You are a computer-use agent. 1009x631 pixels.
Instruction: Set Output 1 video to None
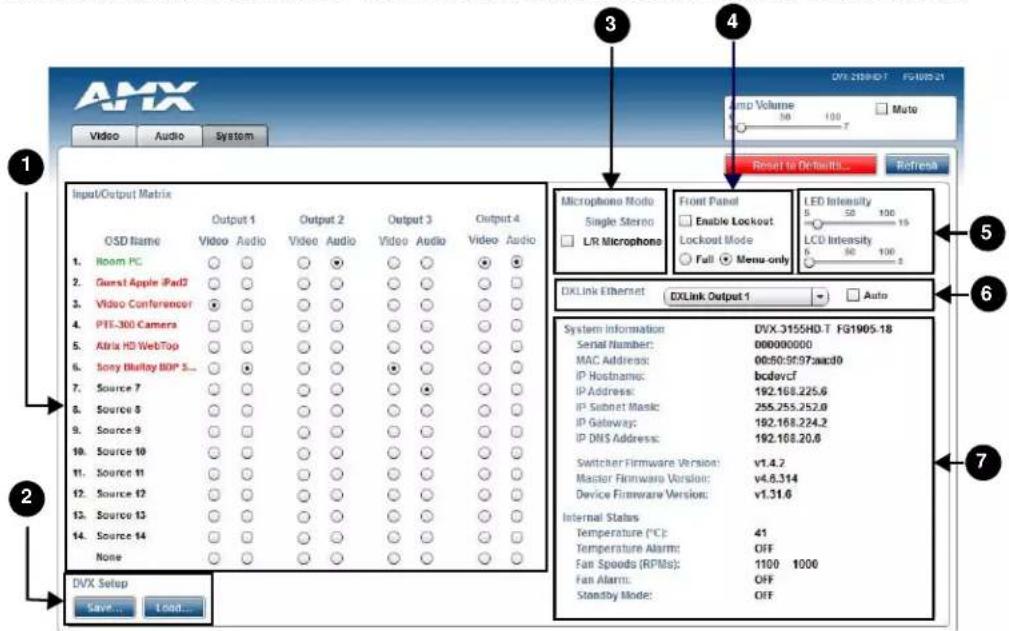coord(214,558)
